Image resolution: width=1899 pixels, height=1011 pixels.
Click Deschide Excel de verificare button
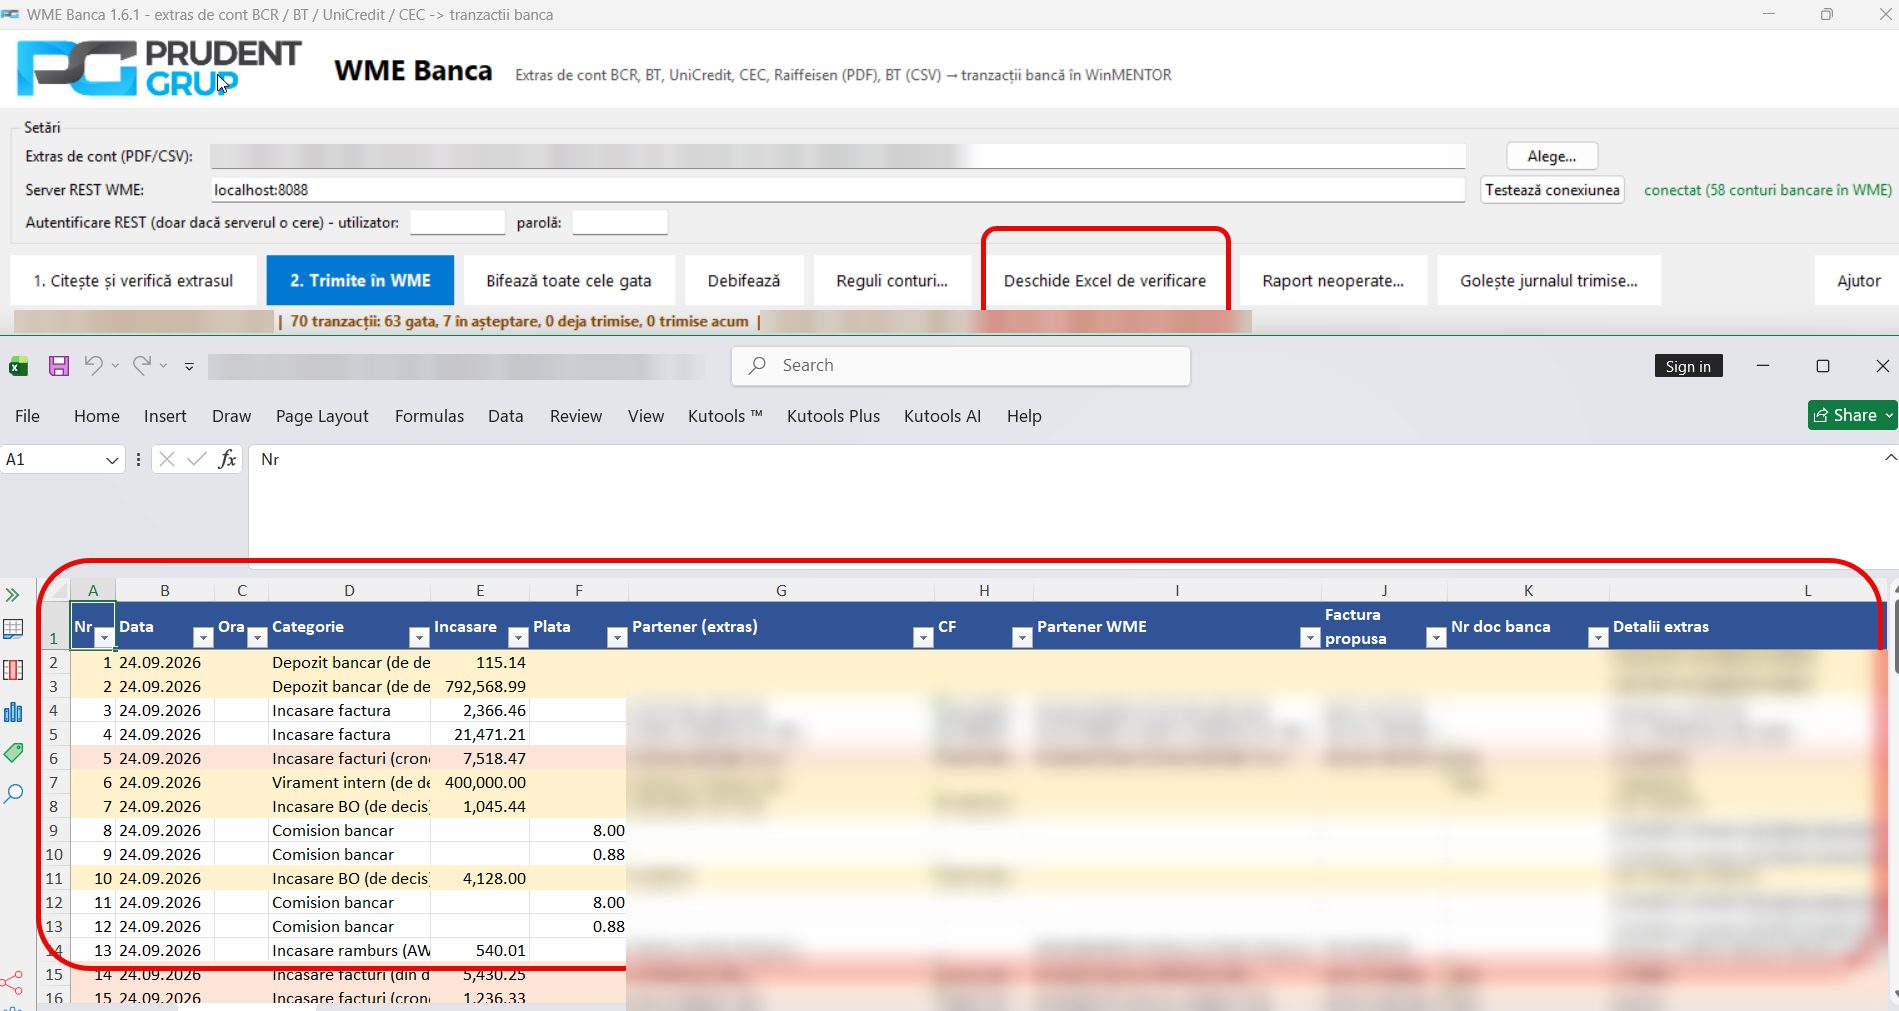[x=1105, y=281]
